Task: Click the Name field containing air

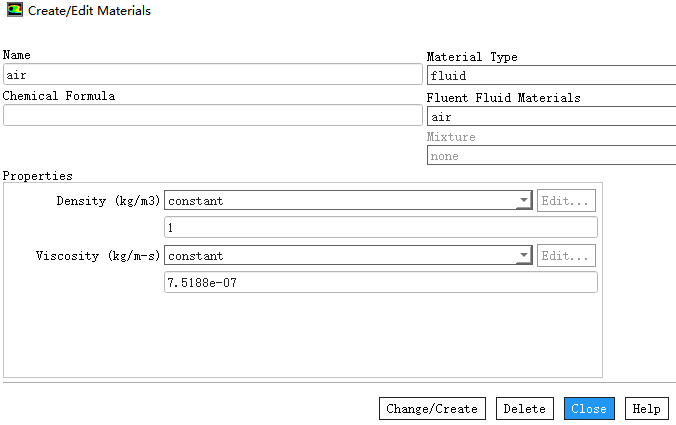Action: (212, 75)
